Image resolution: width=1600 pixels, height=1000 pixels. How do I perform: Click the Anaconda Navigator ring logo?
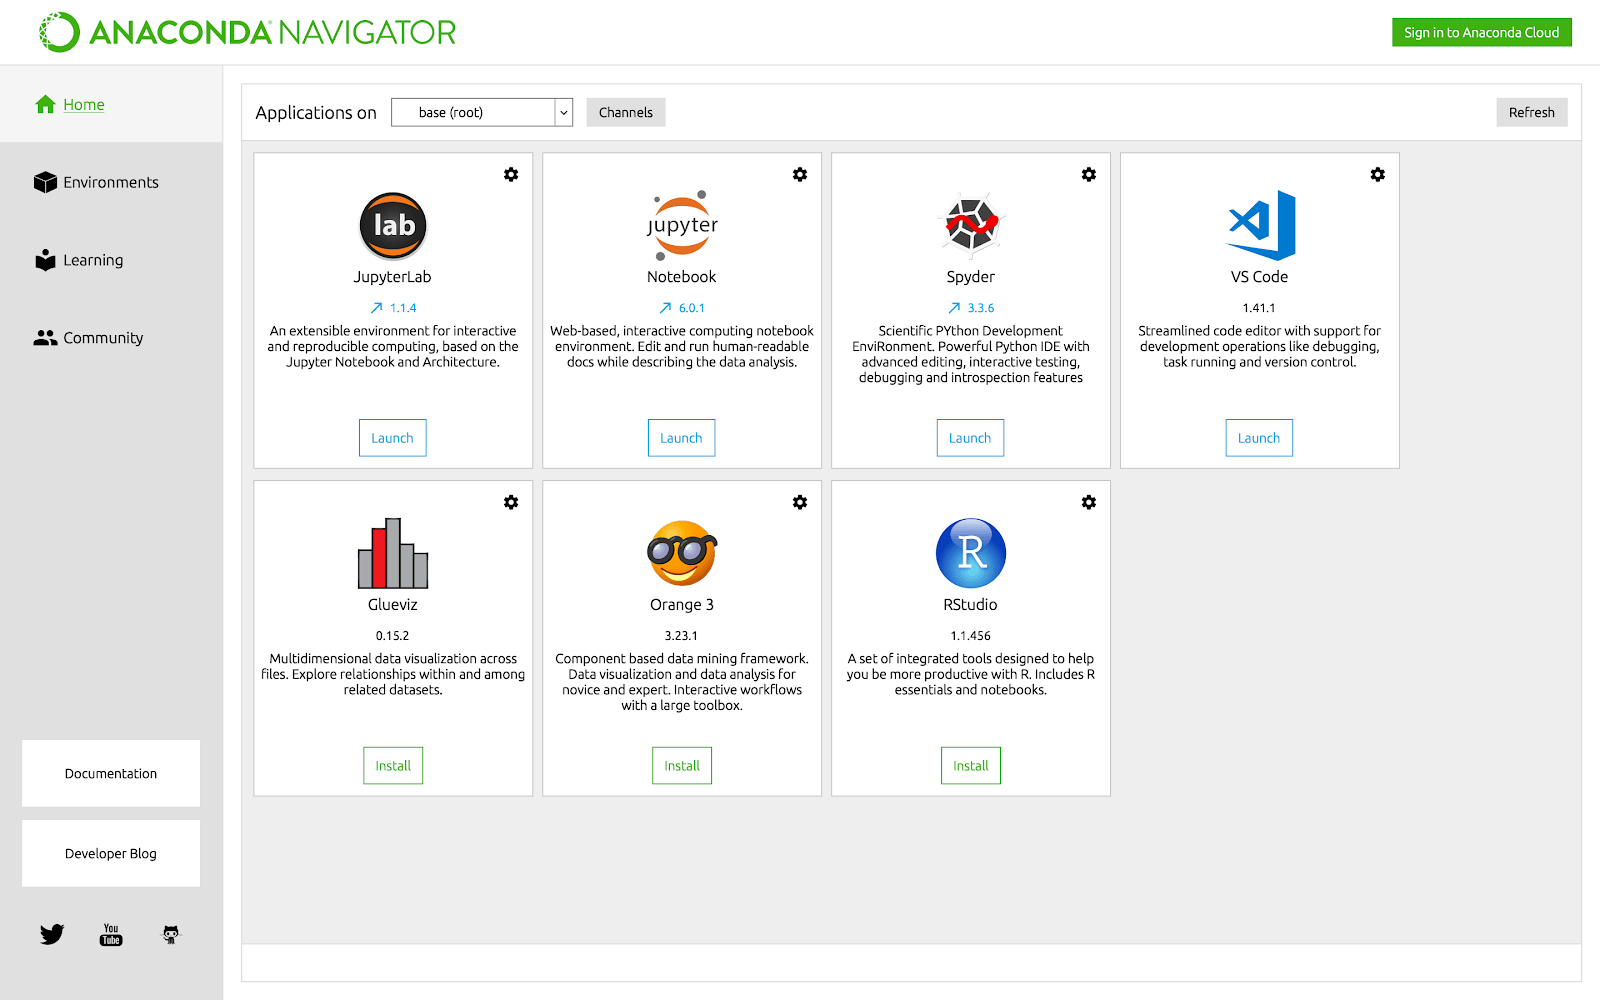coord(59,32)
